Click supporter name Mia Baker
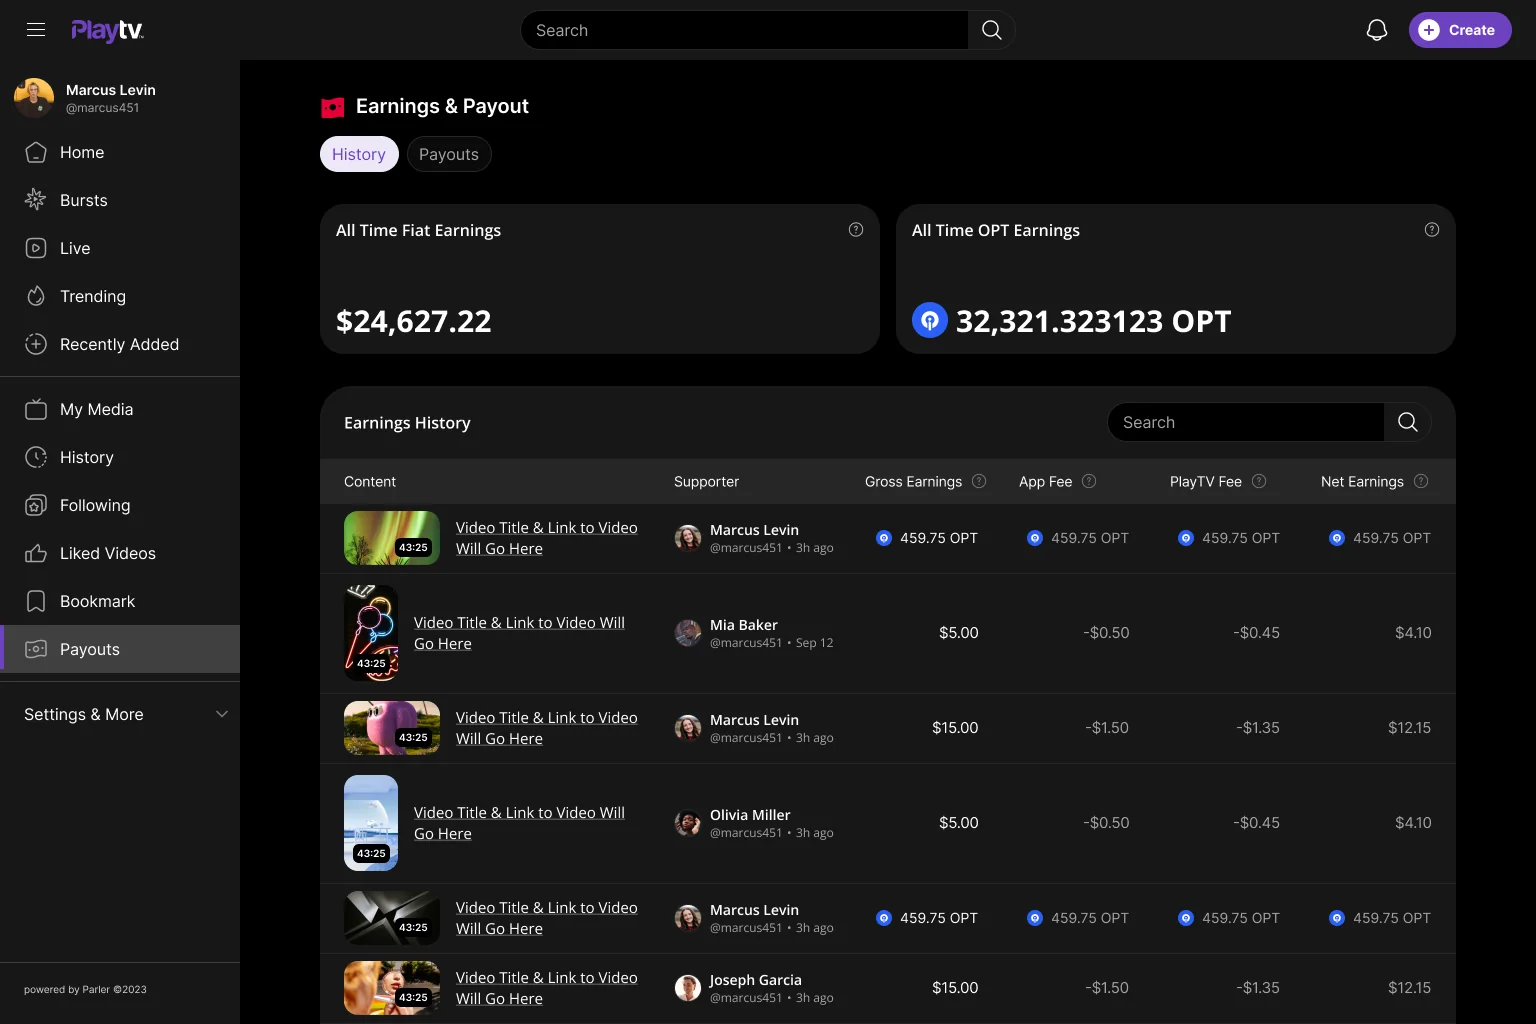 pos(744,625)
